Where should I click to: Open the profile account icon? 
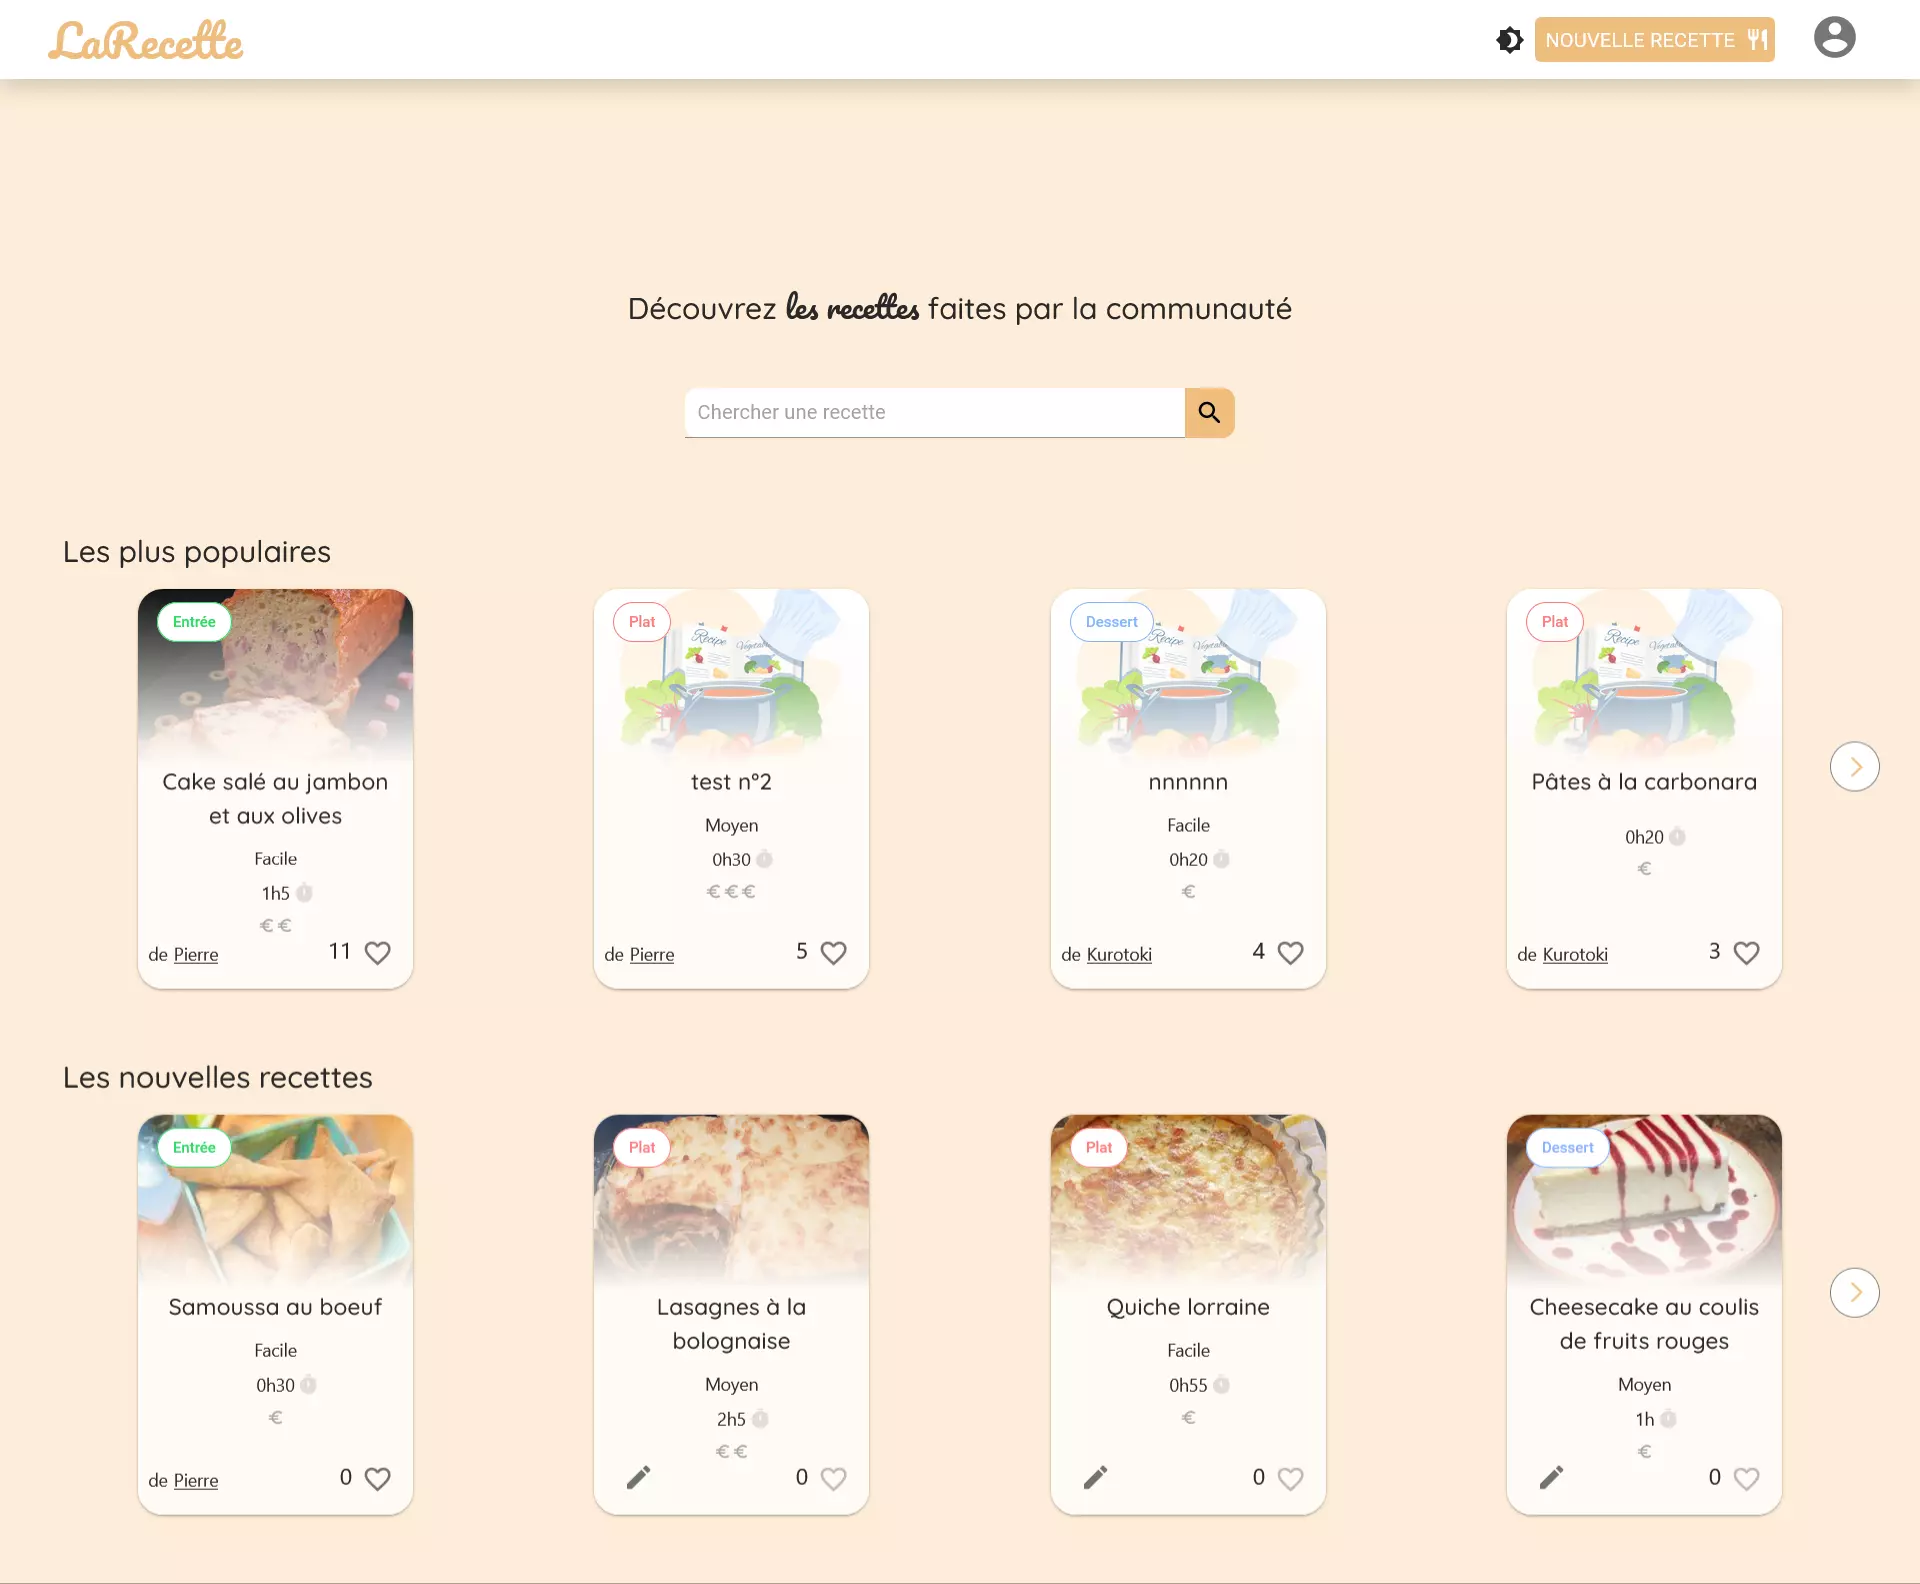[1835, 38]
